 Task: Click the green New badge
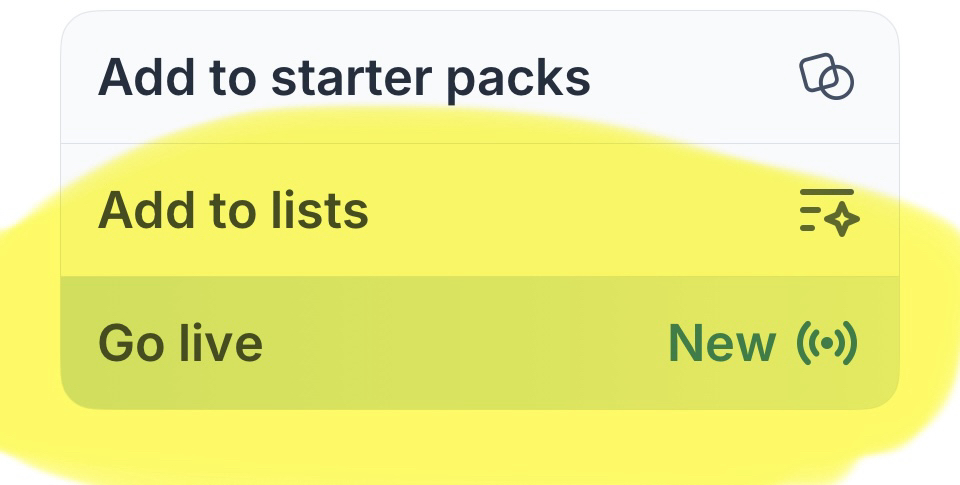click(721, 343)
